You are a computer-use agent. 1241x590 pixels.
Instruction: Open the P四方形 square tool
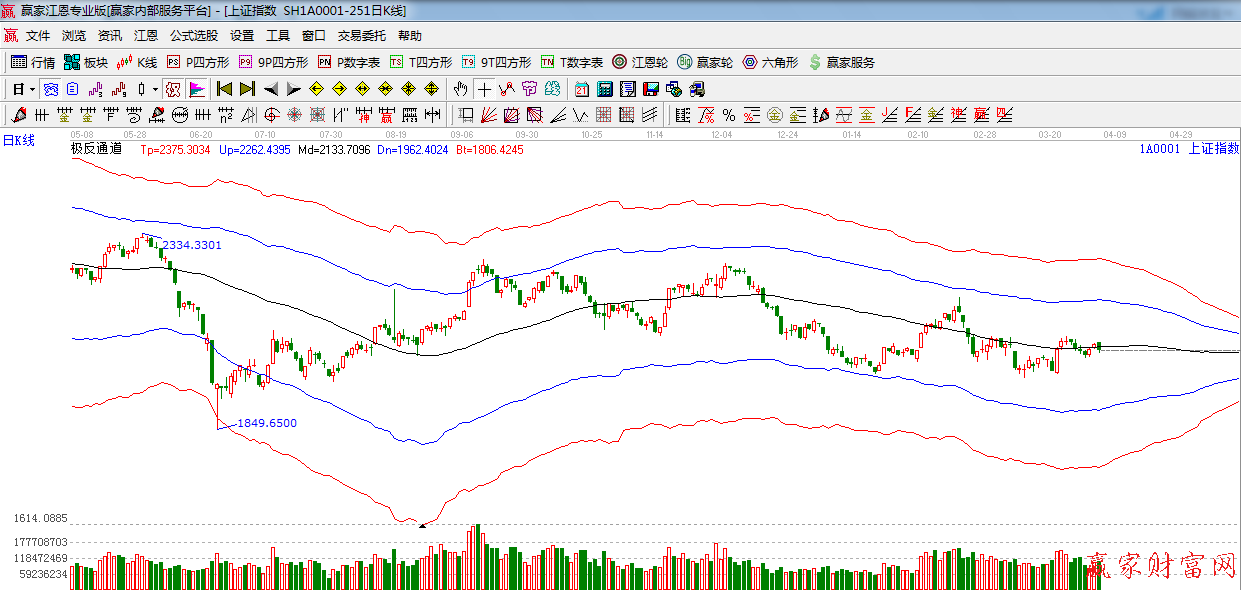point(197,62)
